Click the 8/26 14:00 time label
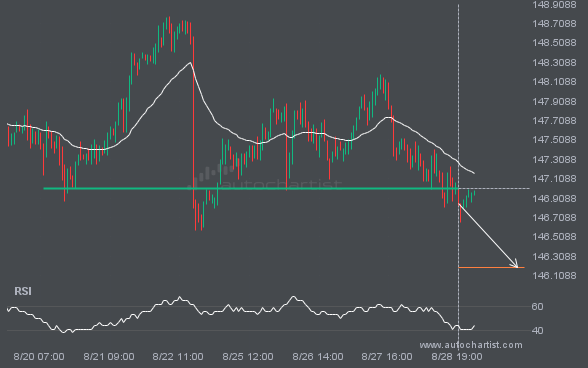The width and height of the screenshot is (588, 368). pyautogui.click(x=318, y=357)
